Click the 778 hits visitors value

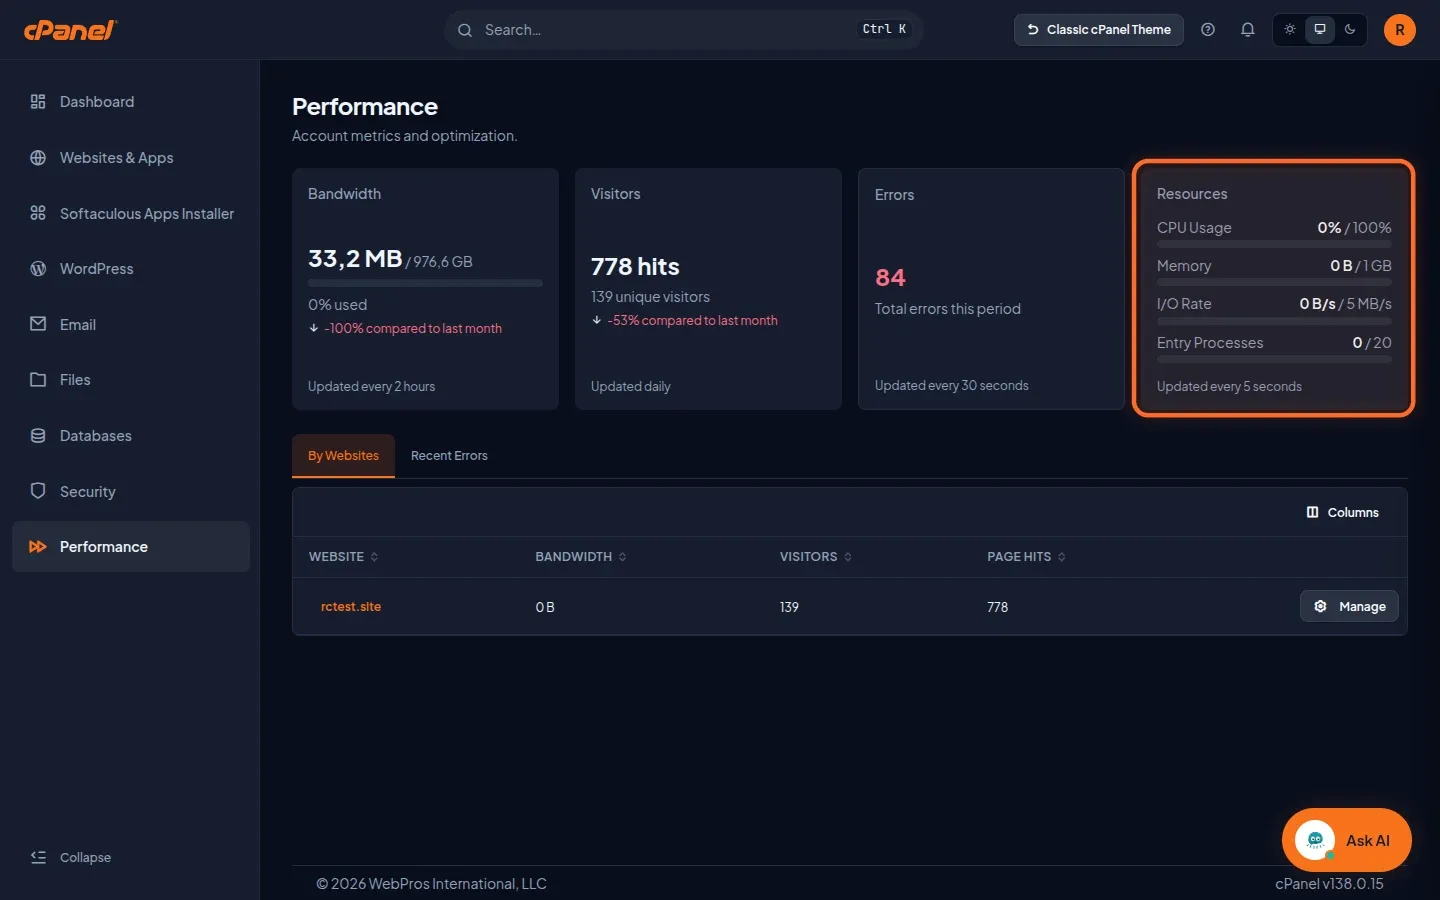tap(635, 267)
